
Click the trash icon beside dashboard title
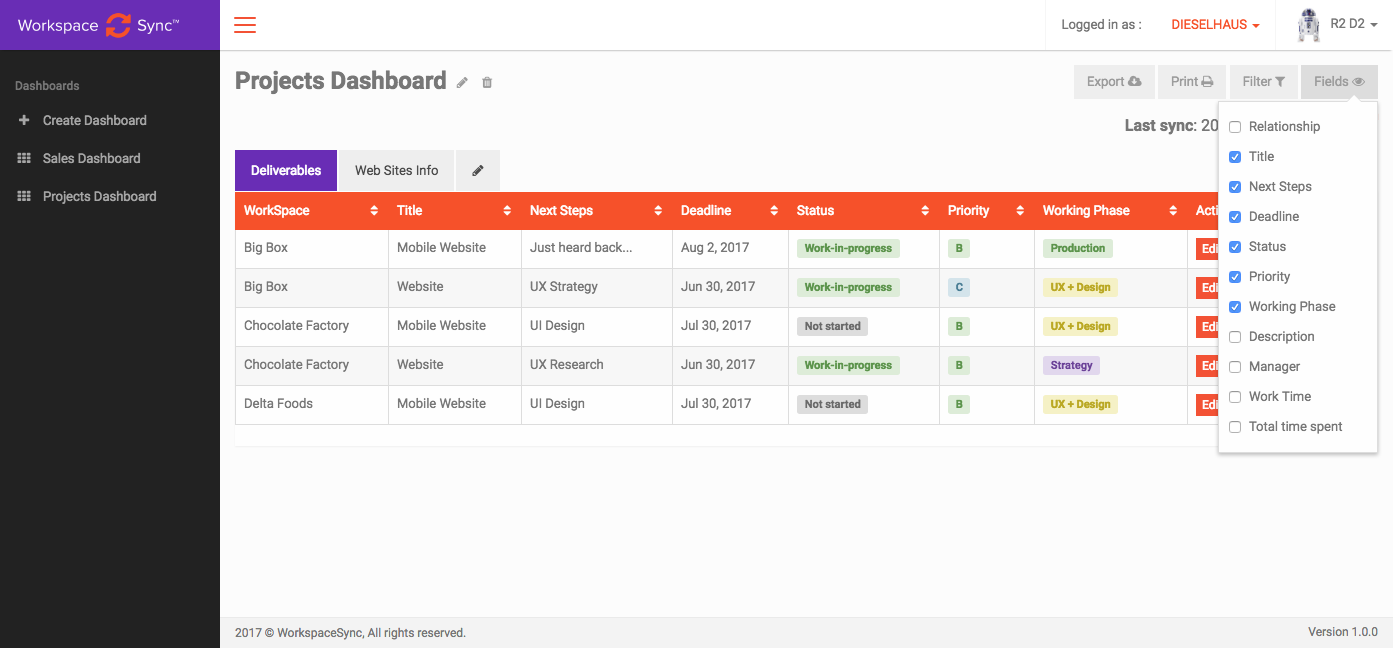point(487,83)
